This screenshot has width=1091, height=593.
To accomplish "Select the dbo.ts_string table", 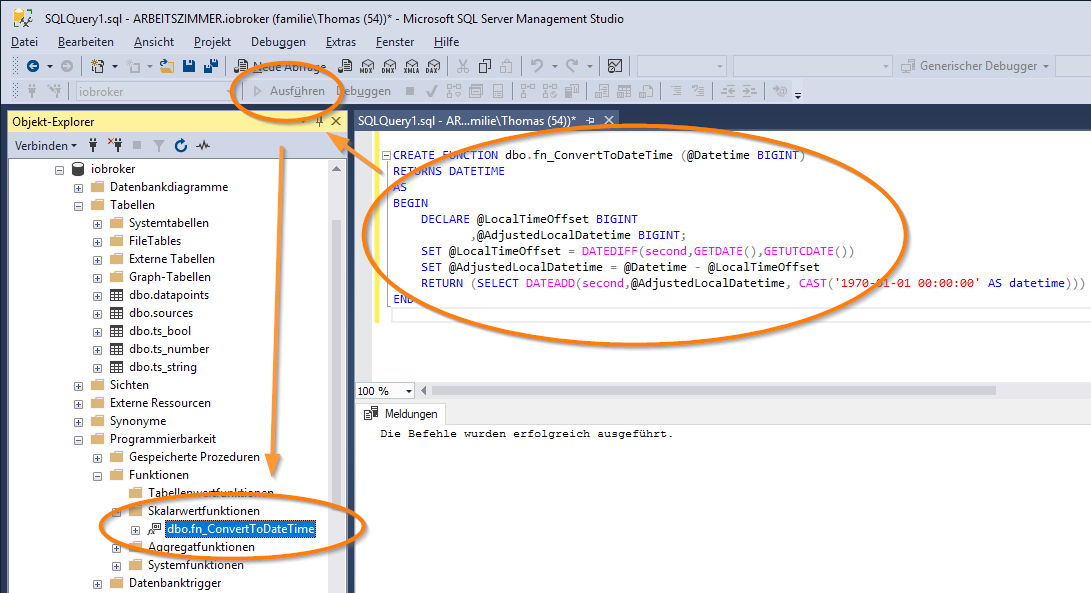I will (163, 367).
